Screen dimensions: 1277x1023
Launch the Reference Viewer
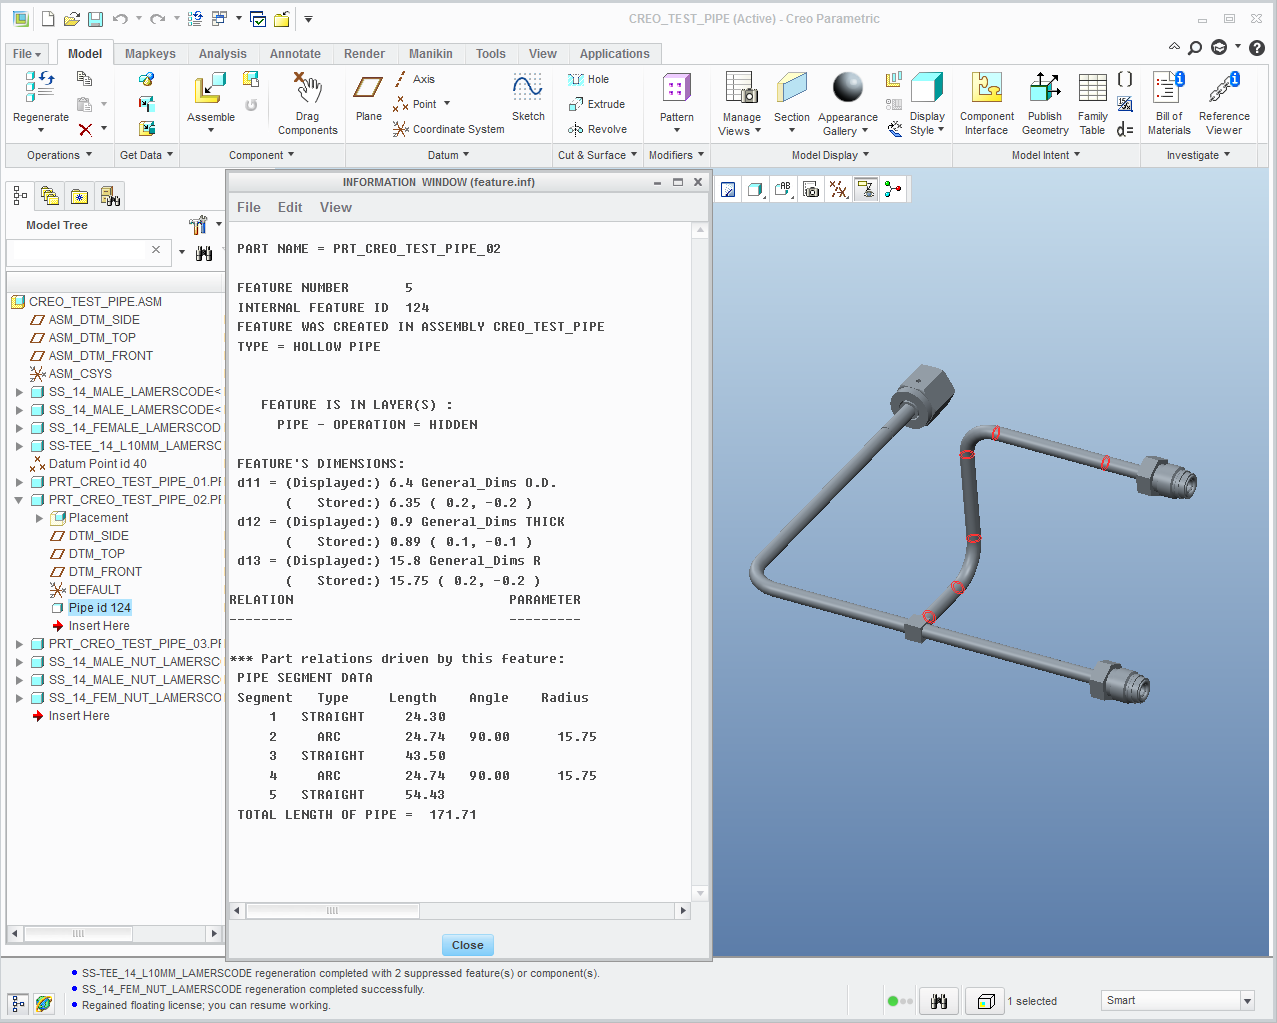[1224, 103]
